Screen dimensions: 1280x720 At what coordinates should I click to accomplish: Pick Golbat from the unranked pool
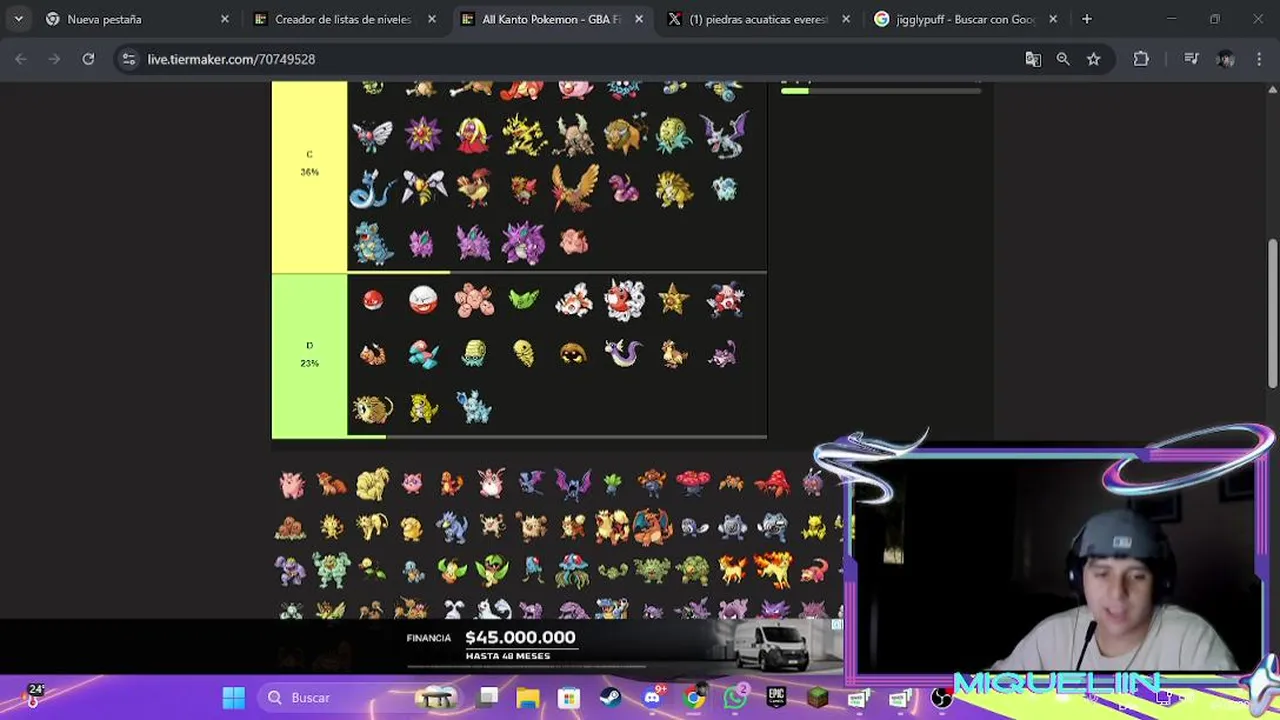572,484
